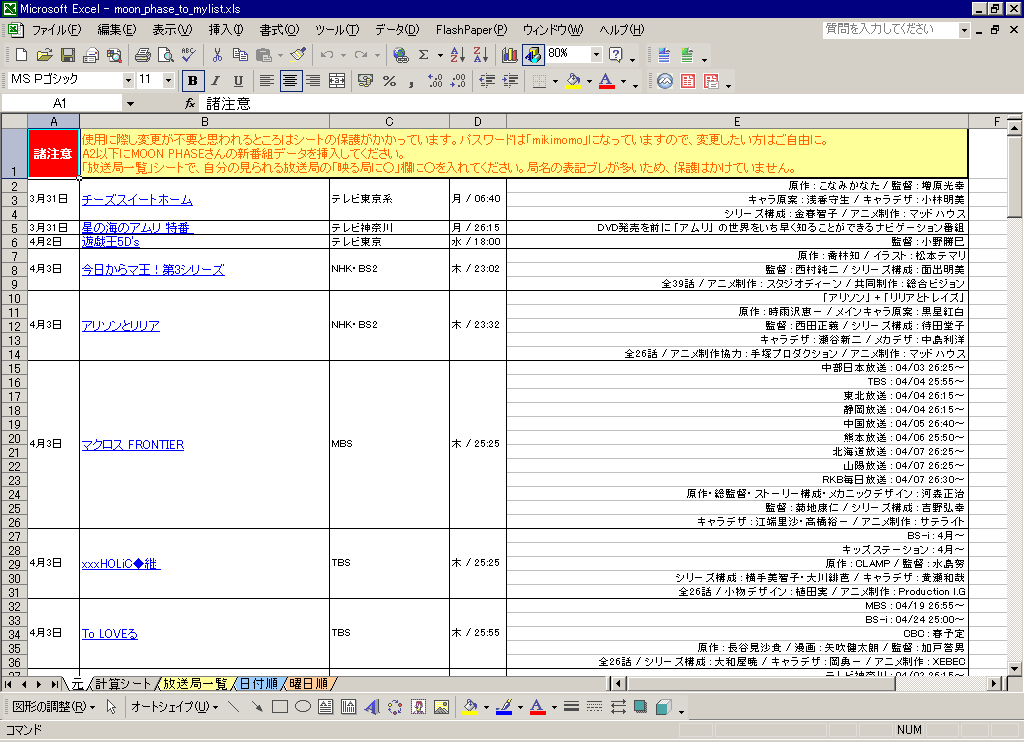Click the チーズスイートホーム hyperlink

tap(136, 200)
